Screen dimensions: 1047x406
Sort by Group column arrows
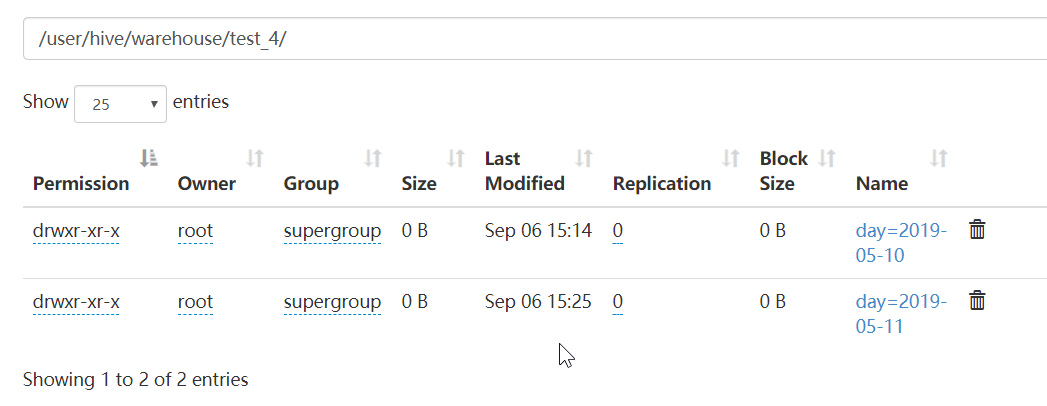tap(373, 158)
